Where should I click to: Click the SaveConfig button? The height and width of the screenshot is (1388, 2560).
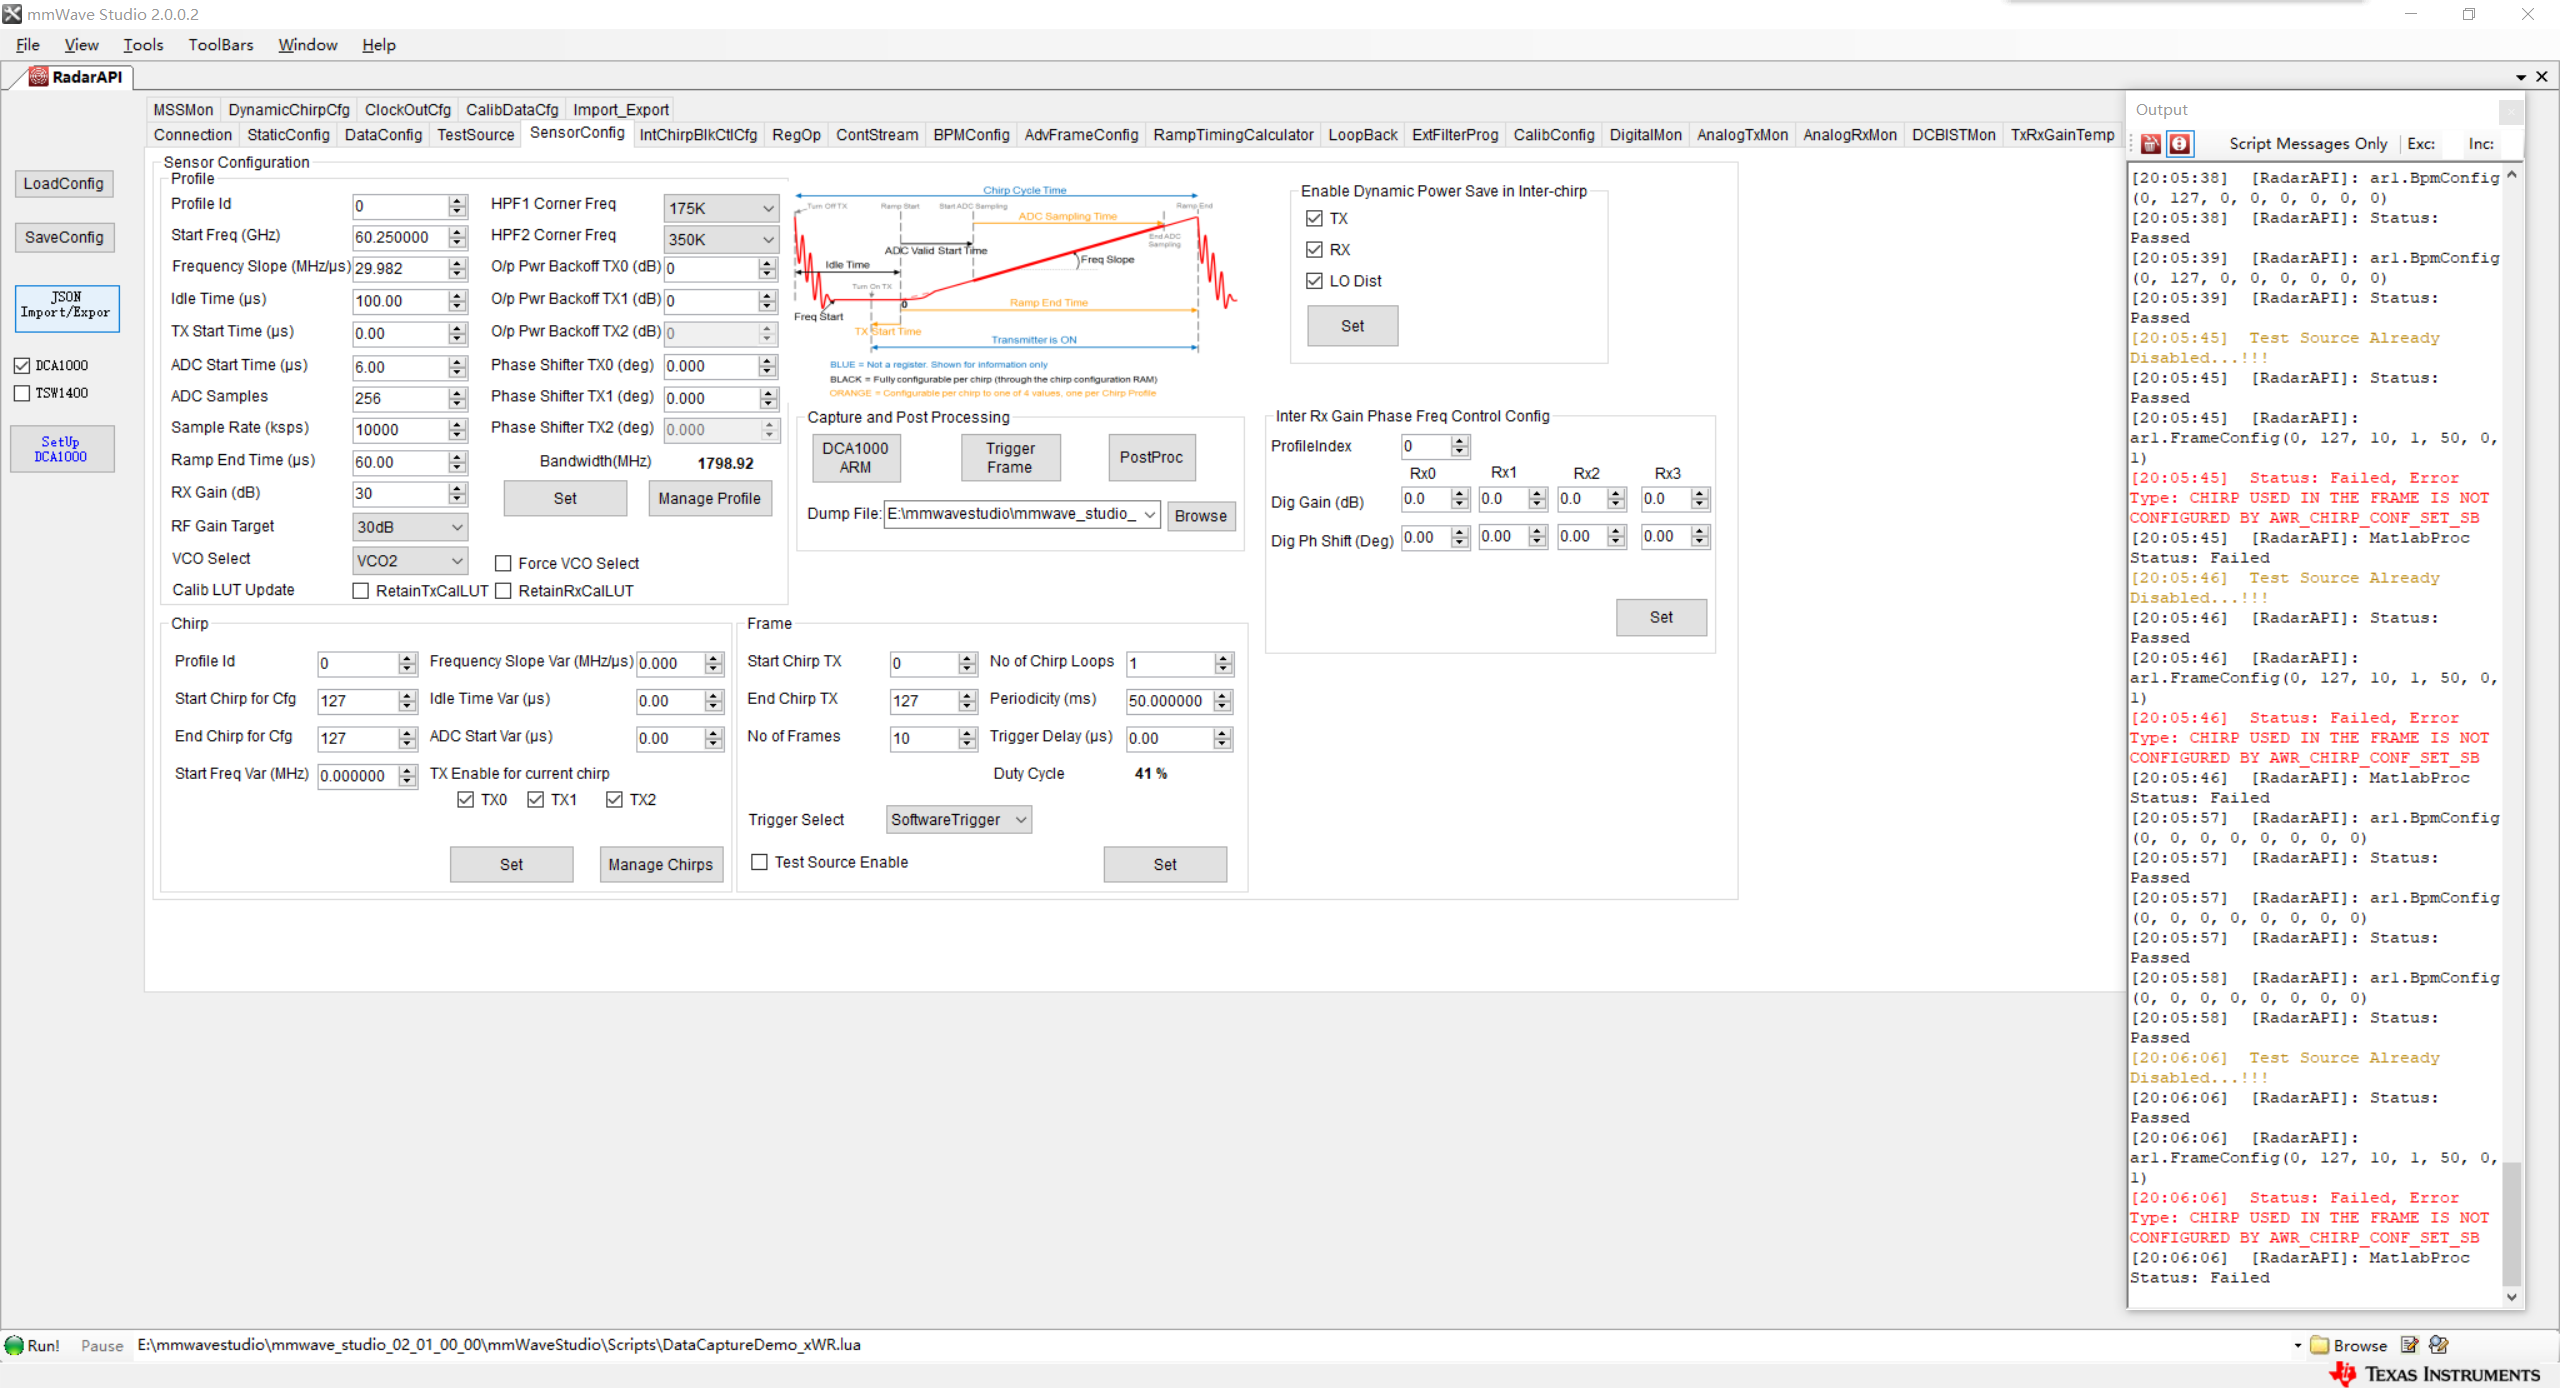64,238
